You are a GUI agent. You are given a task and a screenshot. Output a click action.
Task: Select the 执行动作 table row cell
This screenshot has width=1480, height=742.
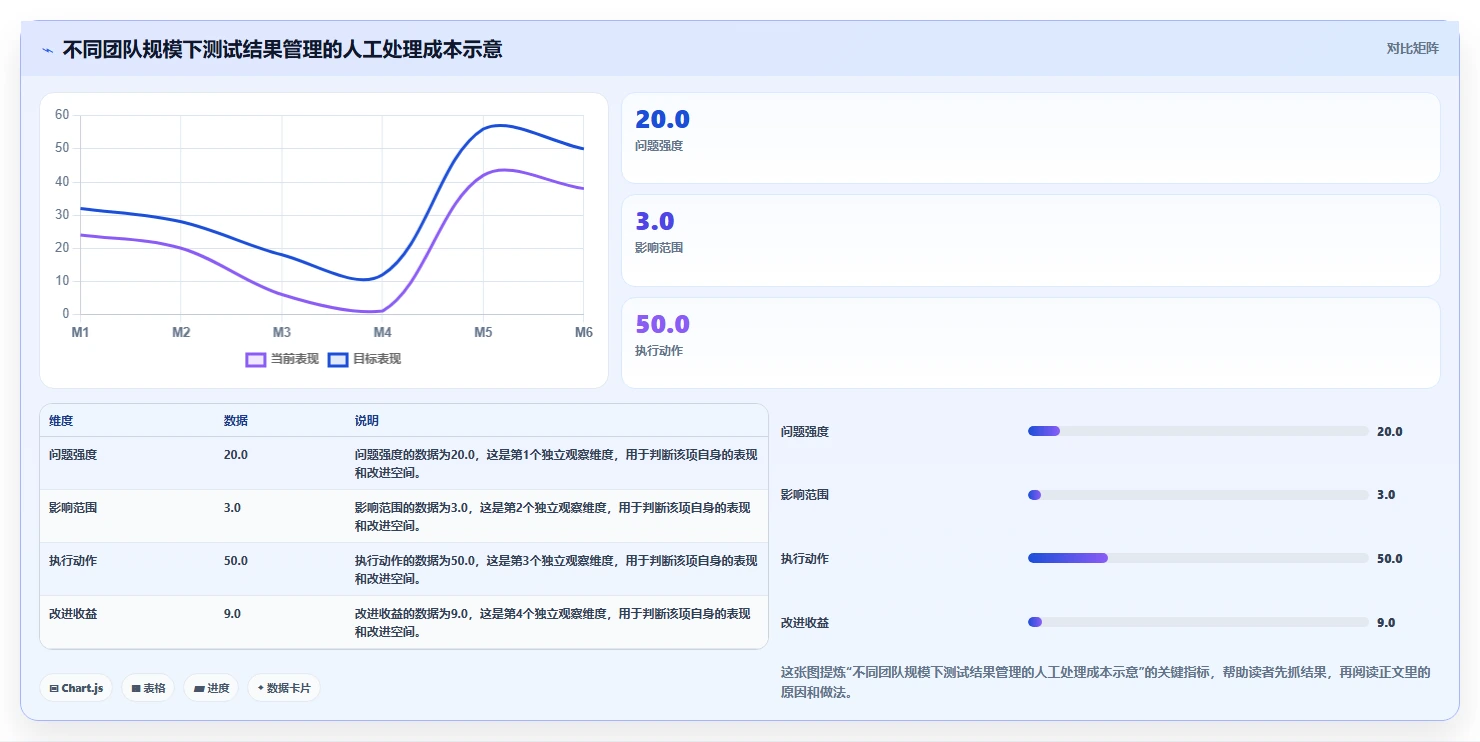coord(73,560)
